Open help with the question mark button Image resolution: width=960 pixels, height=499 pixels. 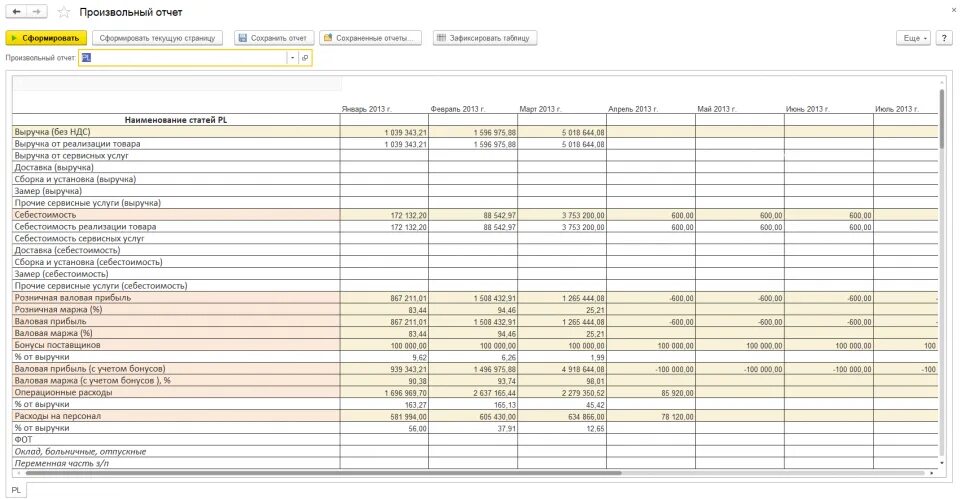(x=943, y=38)
